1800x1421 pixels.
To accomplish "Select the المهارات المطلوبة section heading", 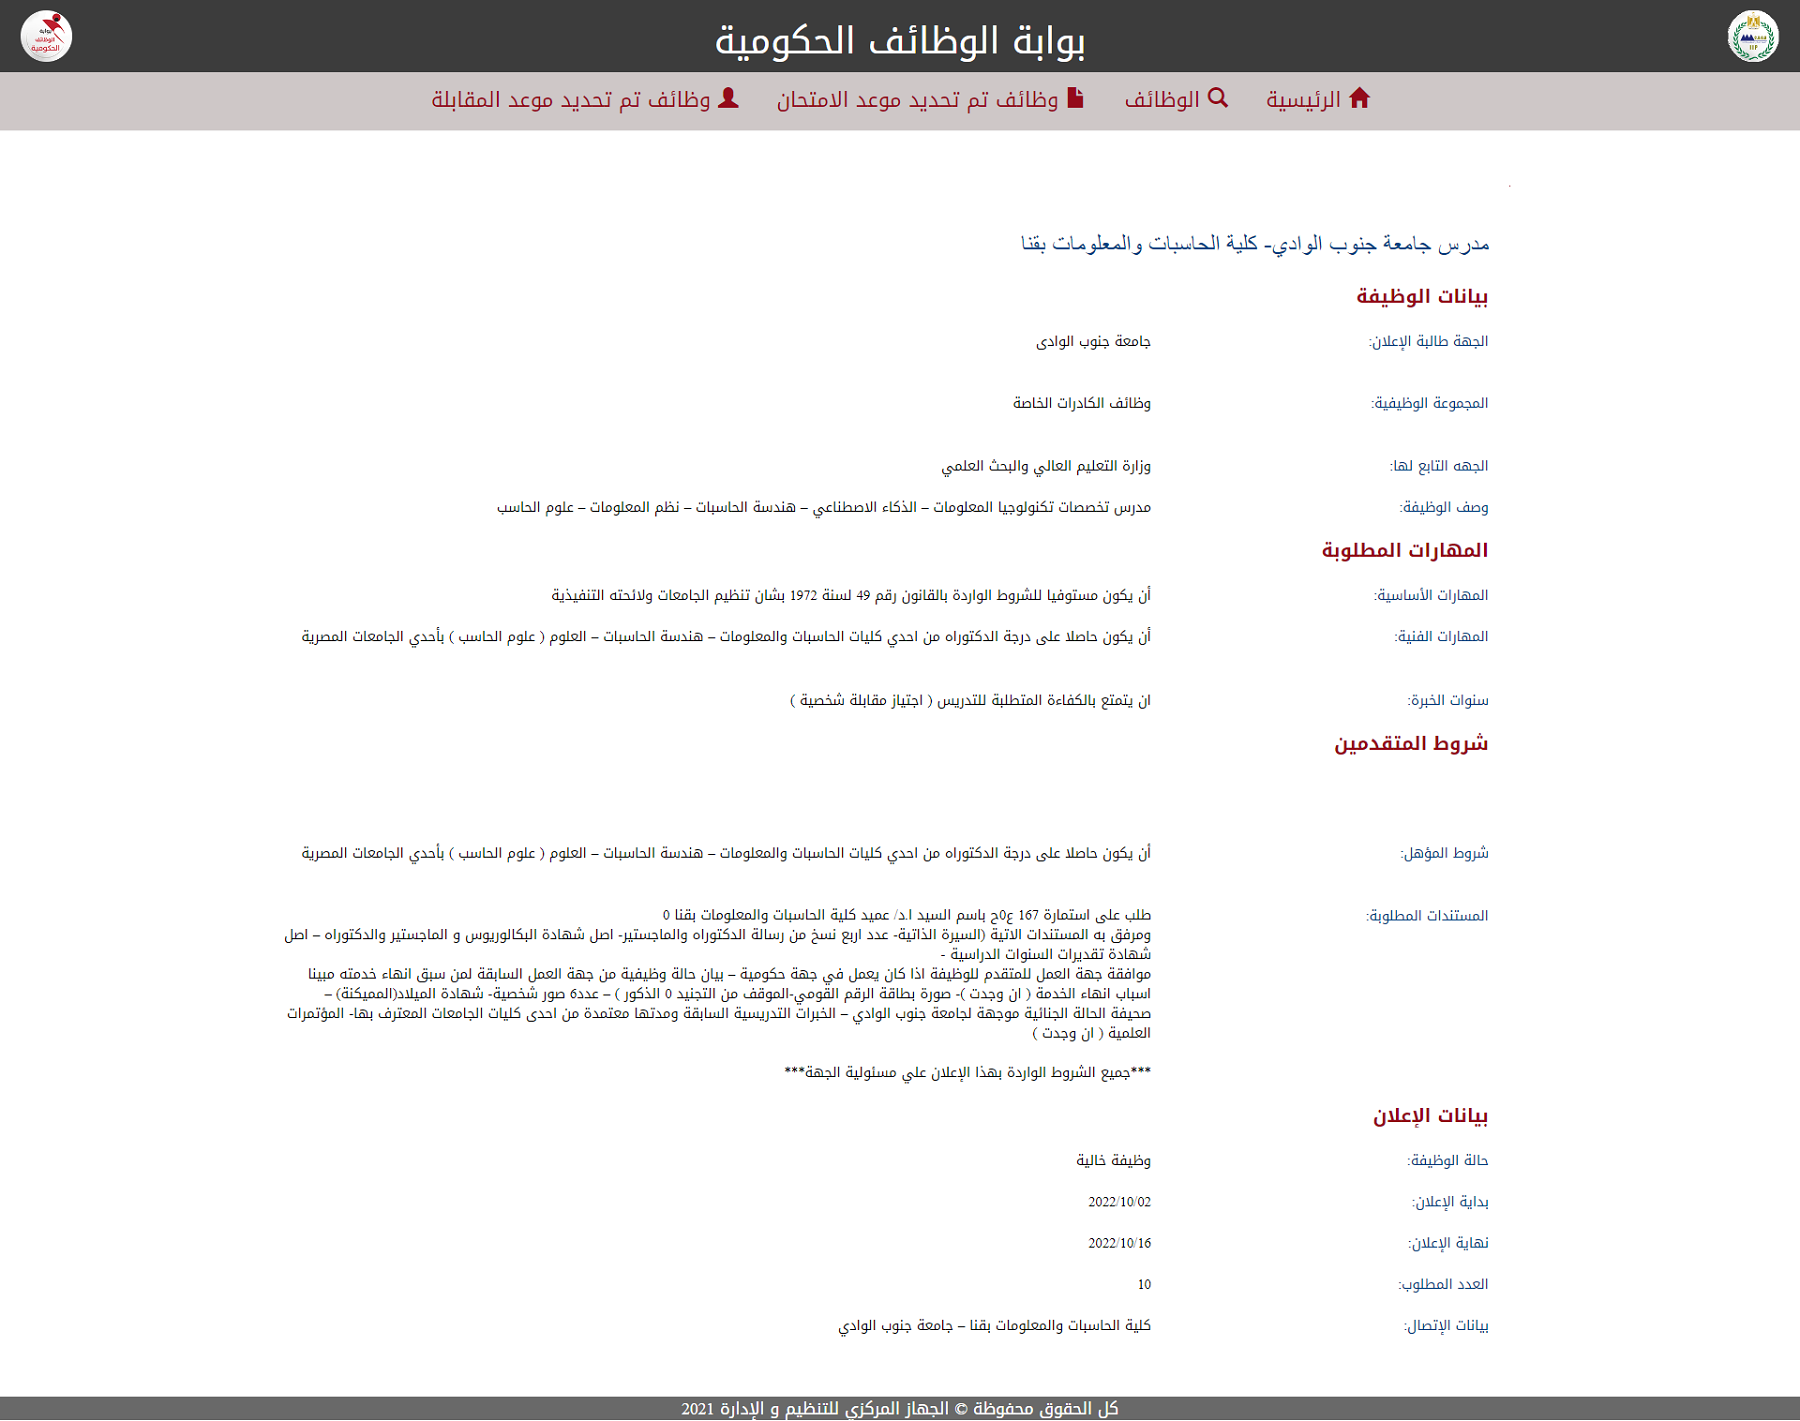I will click(x=1404, y=550).
